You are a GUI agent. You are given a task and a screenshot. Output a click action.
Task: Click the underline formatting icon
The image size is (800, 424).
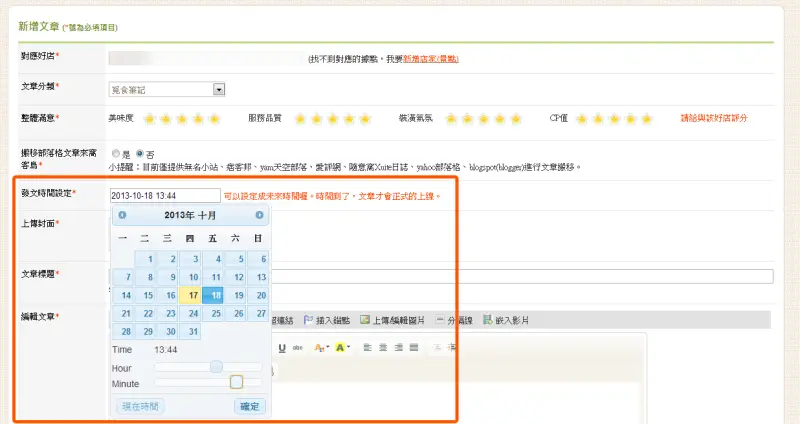(283, 347)
